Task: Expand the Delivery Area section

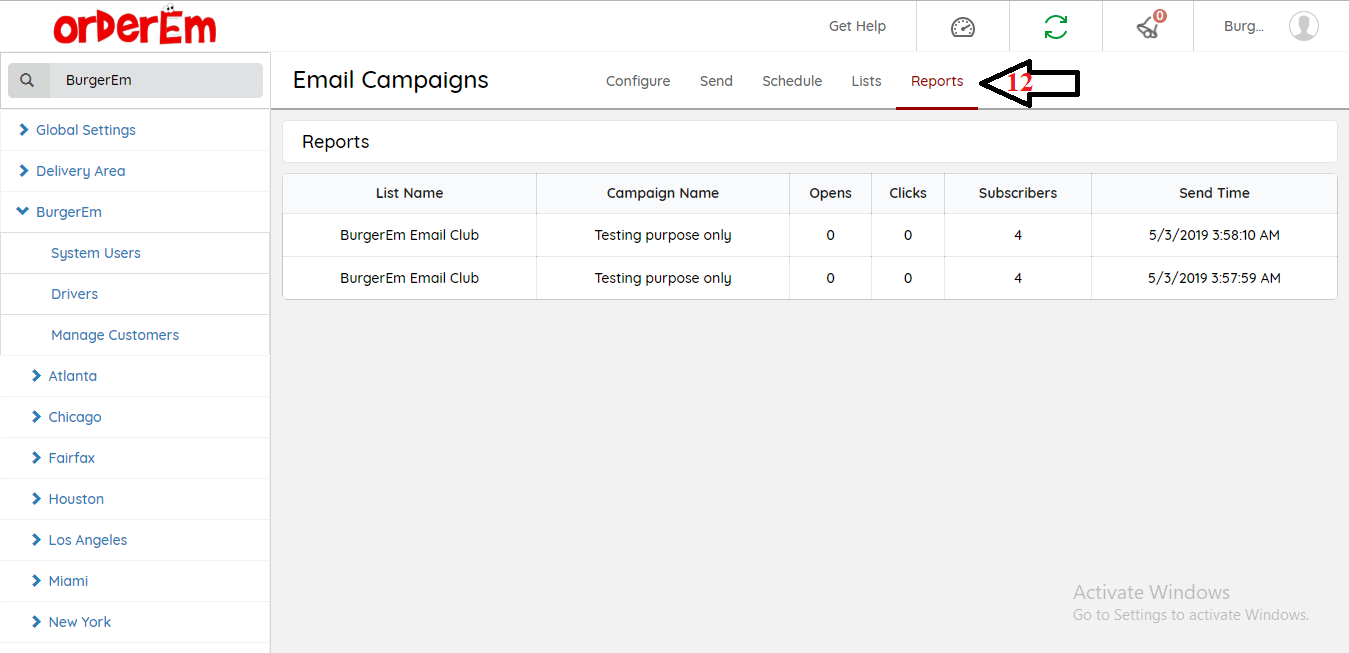Action: click(x=80, y=171)
